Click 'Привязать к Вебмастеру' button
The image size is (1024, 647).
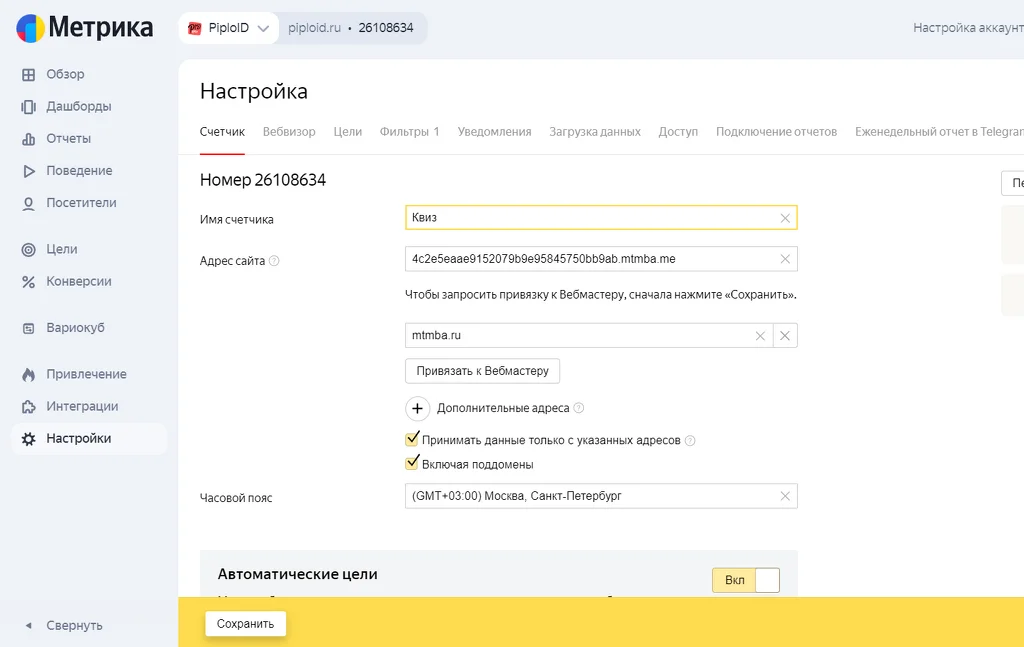(x=482, y=371)
